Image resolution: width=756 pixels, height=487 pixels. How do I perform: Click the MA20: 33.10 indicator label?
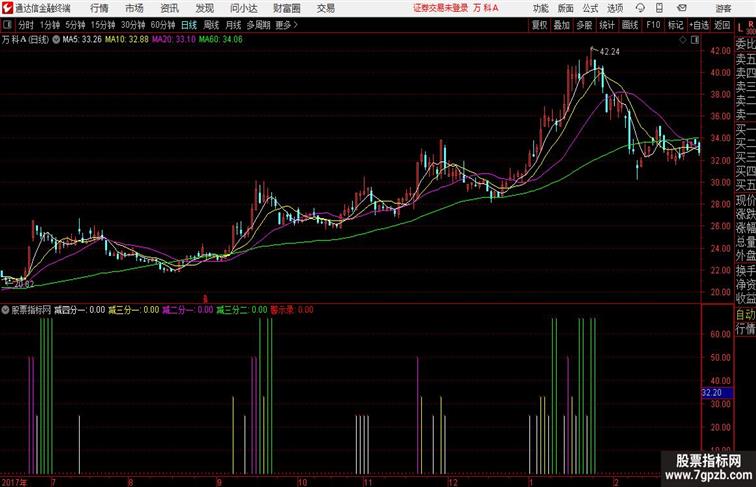(174, 40)
